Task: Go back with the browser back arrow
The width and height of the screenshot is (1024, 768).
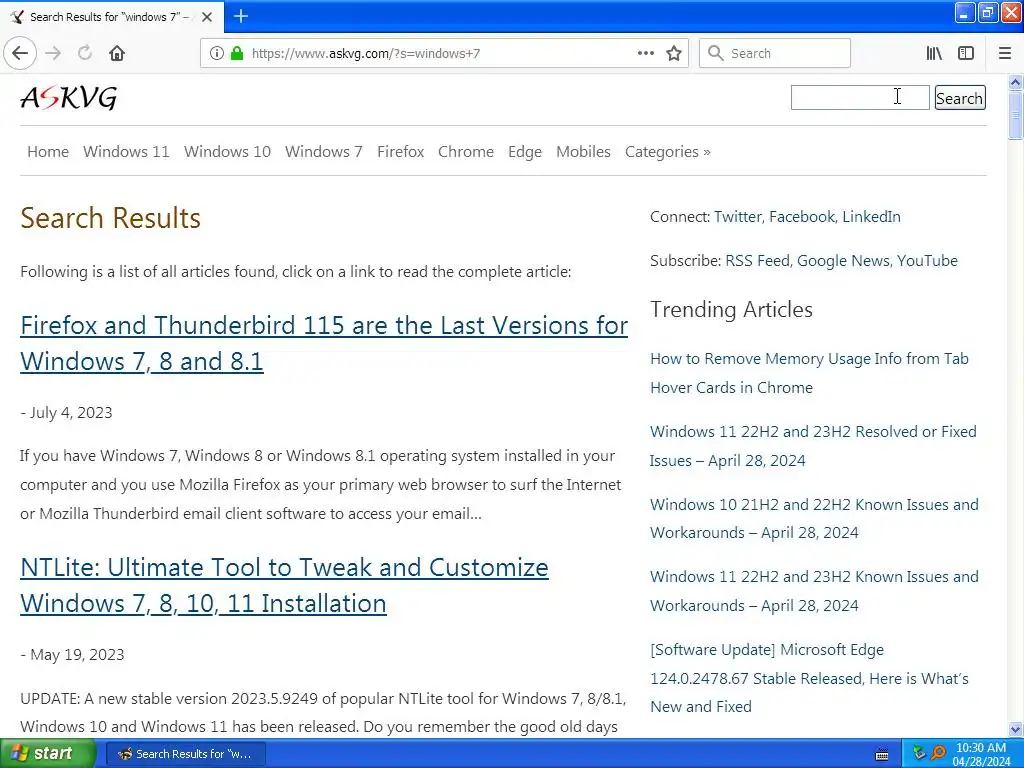Action: [20, 53]
